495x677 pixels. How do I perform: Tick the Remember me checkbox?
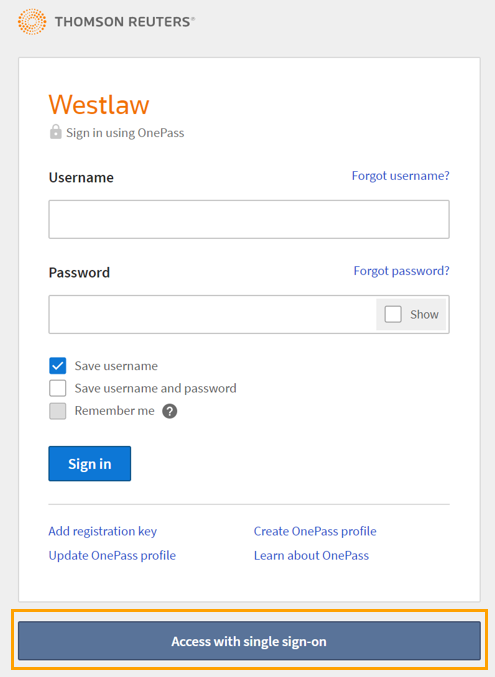(57, 411)
